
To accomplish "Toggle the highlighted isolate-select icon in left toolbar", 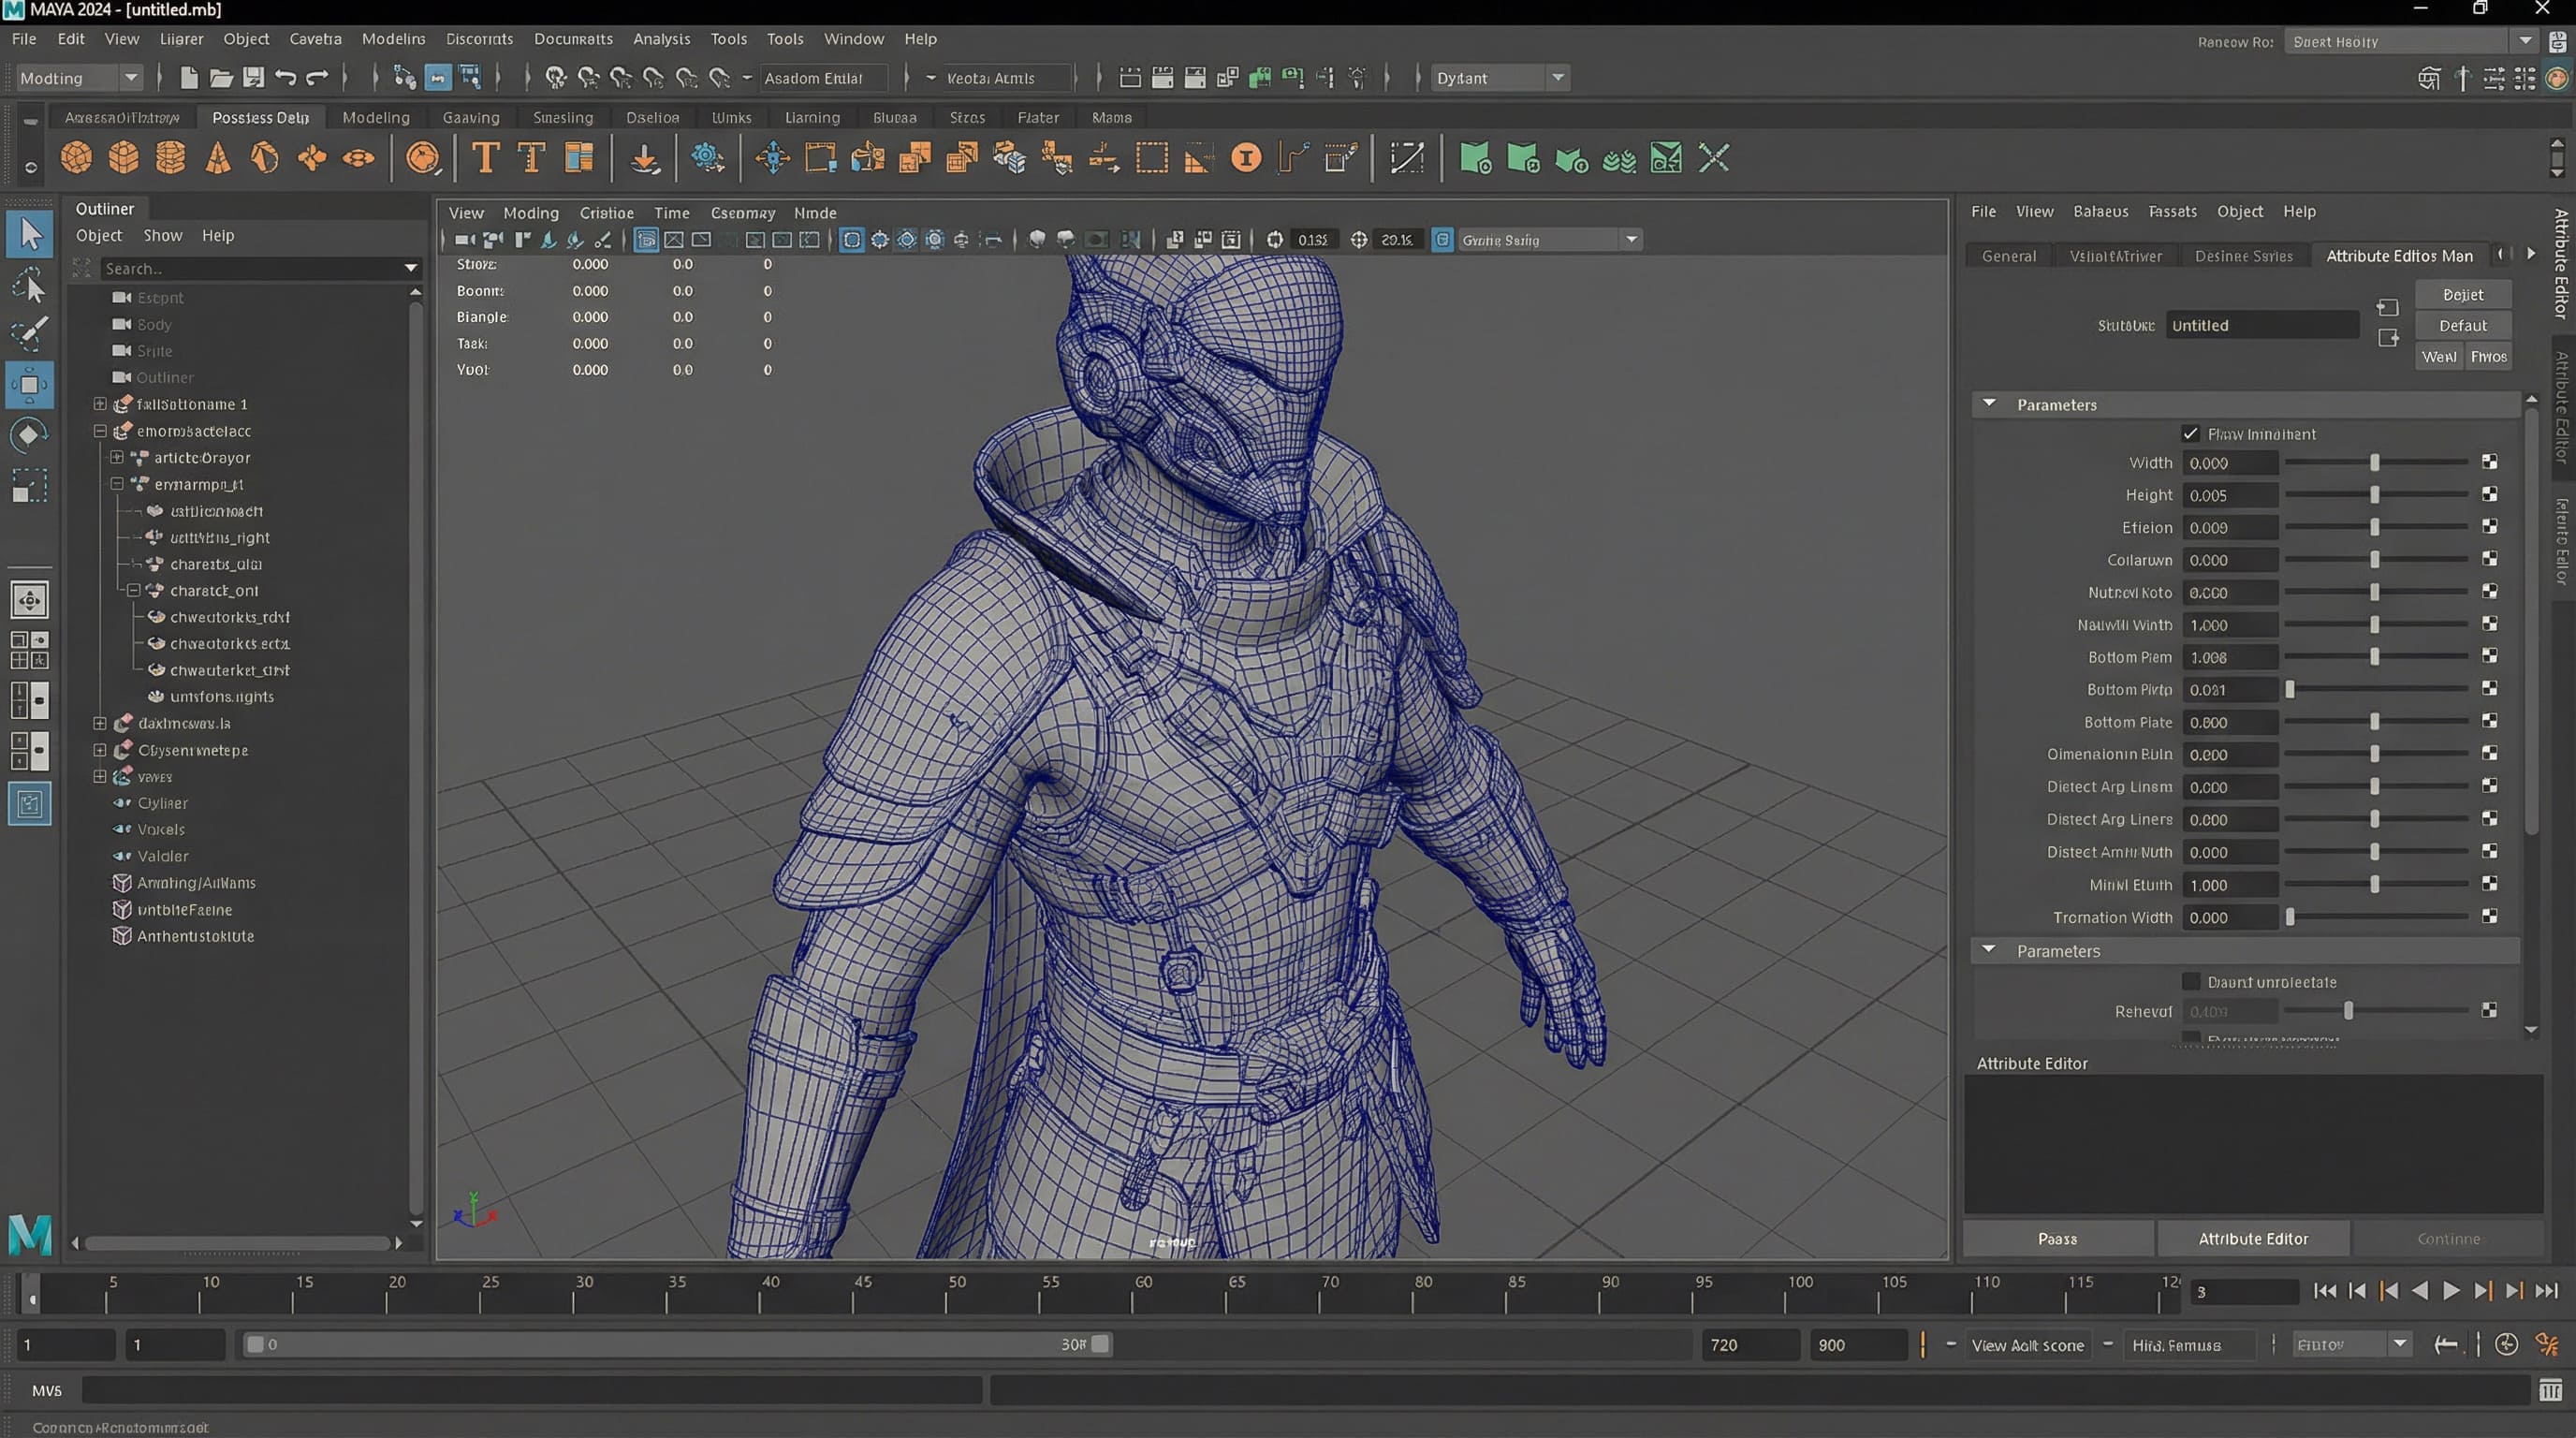I will 30,803.
